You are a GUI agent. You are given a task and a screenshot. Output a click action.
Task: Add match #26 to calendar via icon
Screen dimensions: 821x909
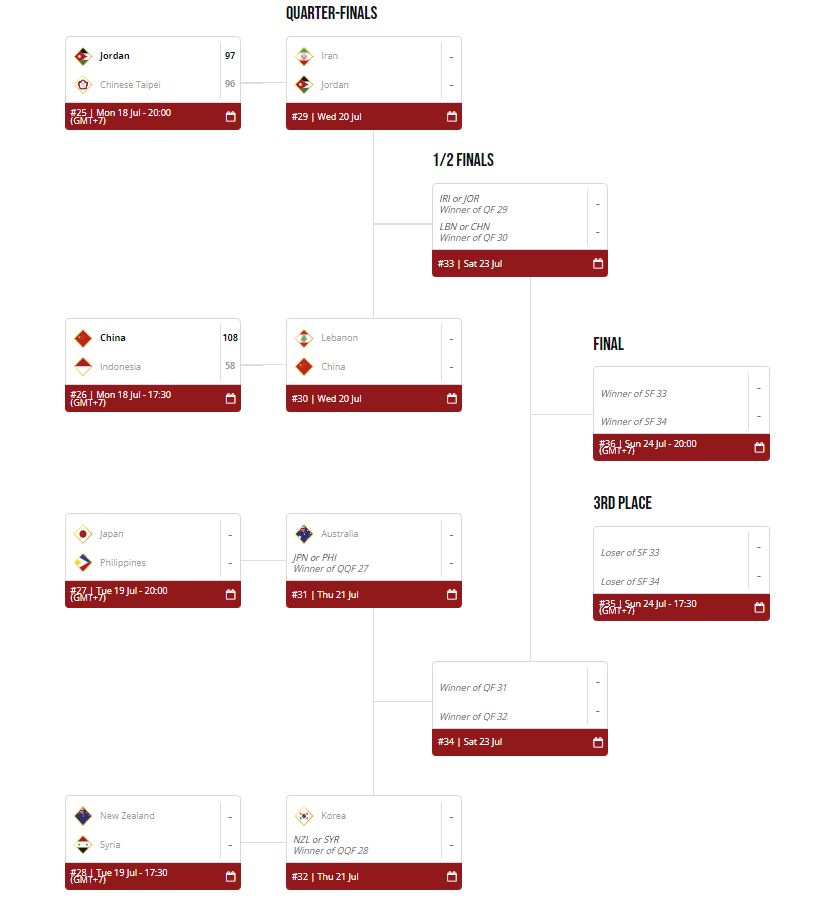[x=230, y=398]
